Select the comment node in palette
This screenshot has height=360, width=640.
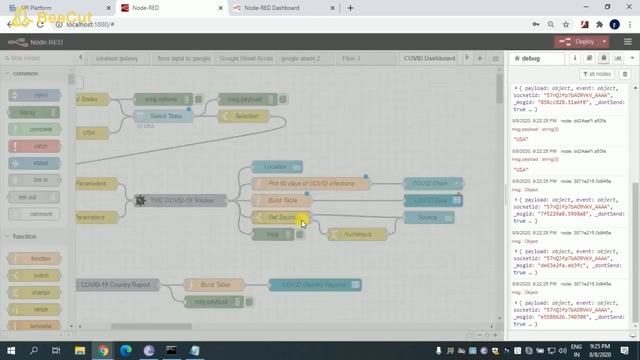34,214
